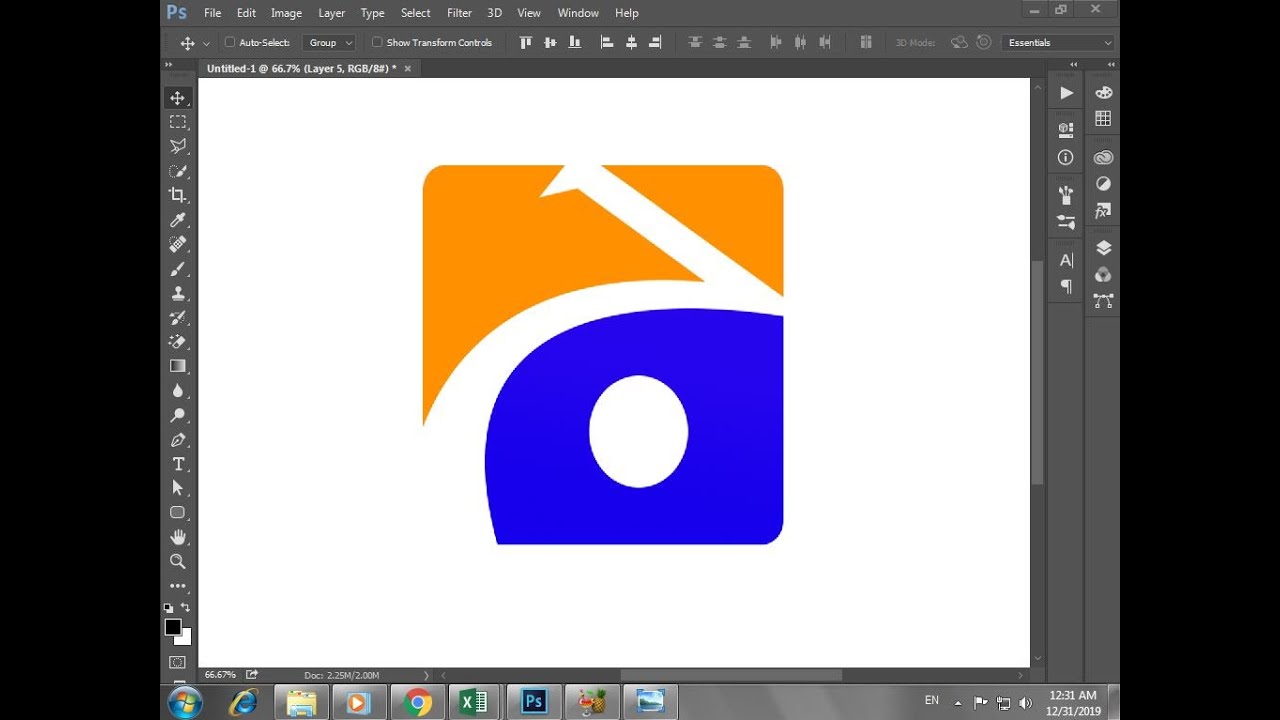Select the Polygonal Lasso tool
The height and width of the screenshot is (720, 1280).
tap(178, 146)
